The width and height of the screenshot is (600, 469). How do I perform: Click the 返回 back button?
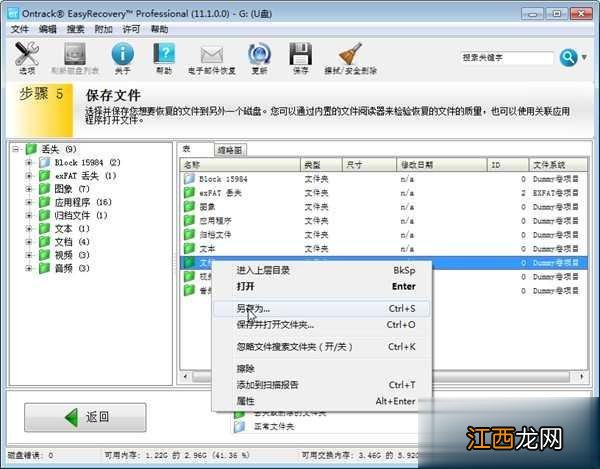(x=85, y=417)
